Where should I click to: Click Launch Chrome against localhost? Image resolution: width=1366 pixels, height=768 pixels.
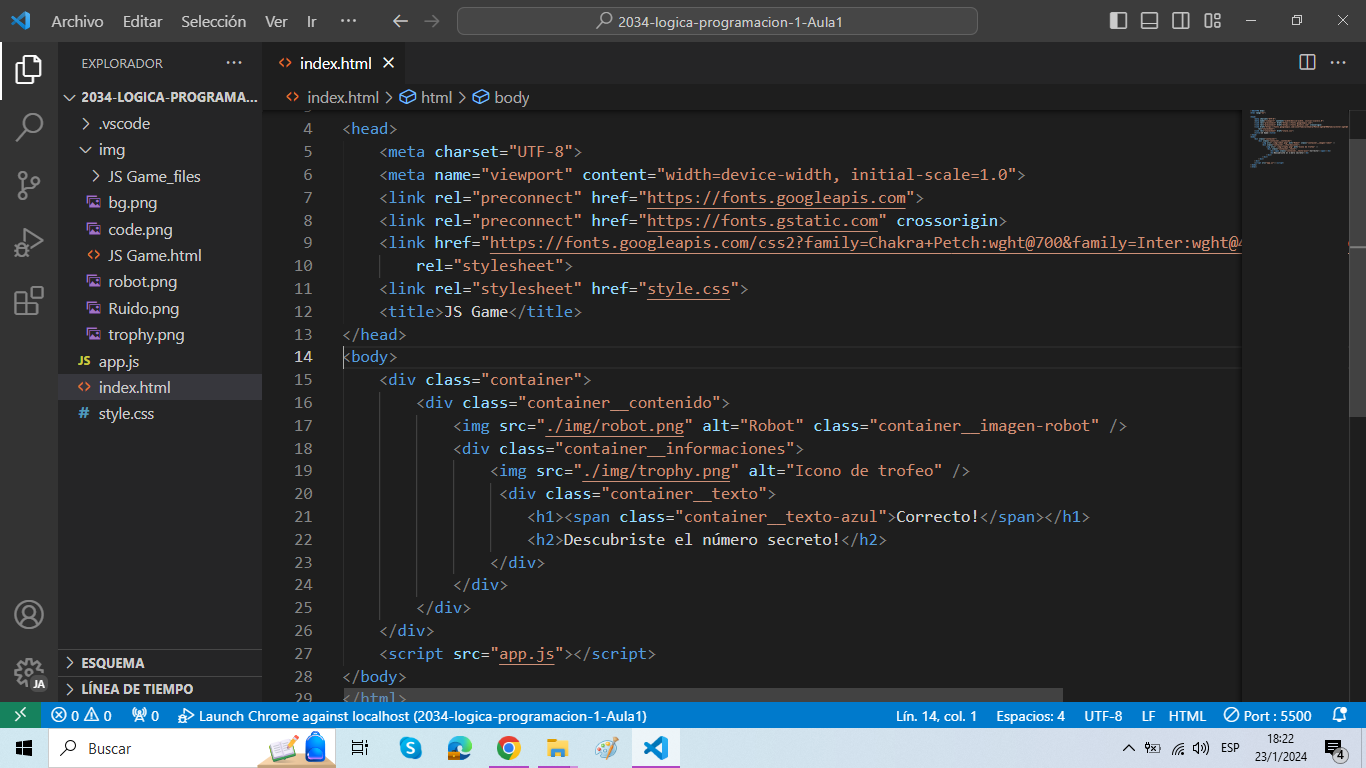tap(412, 716)
